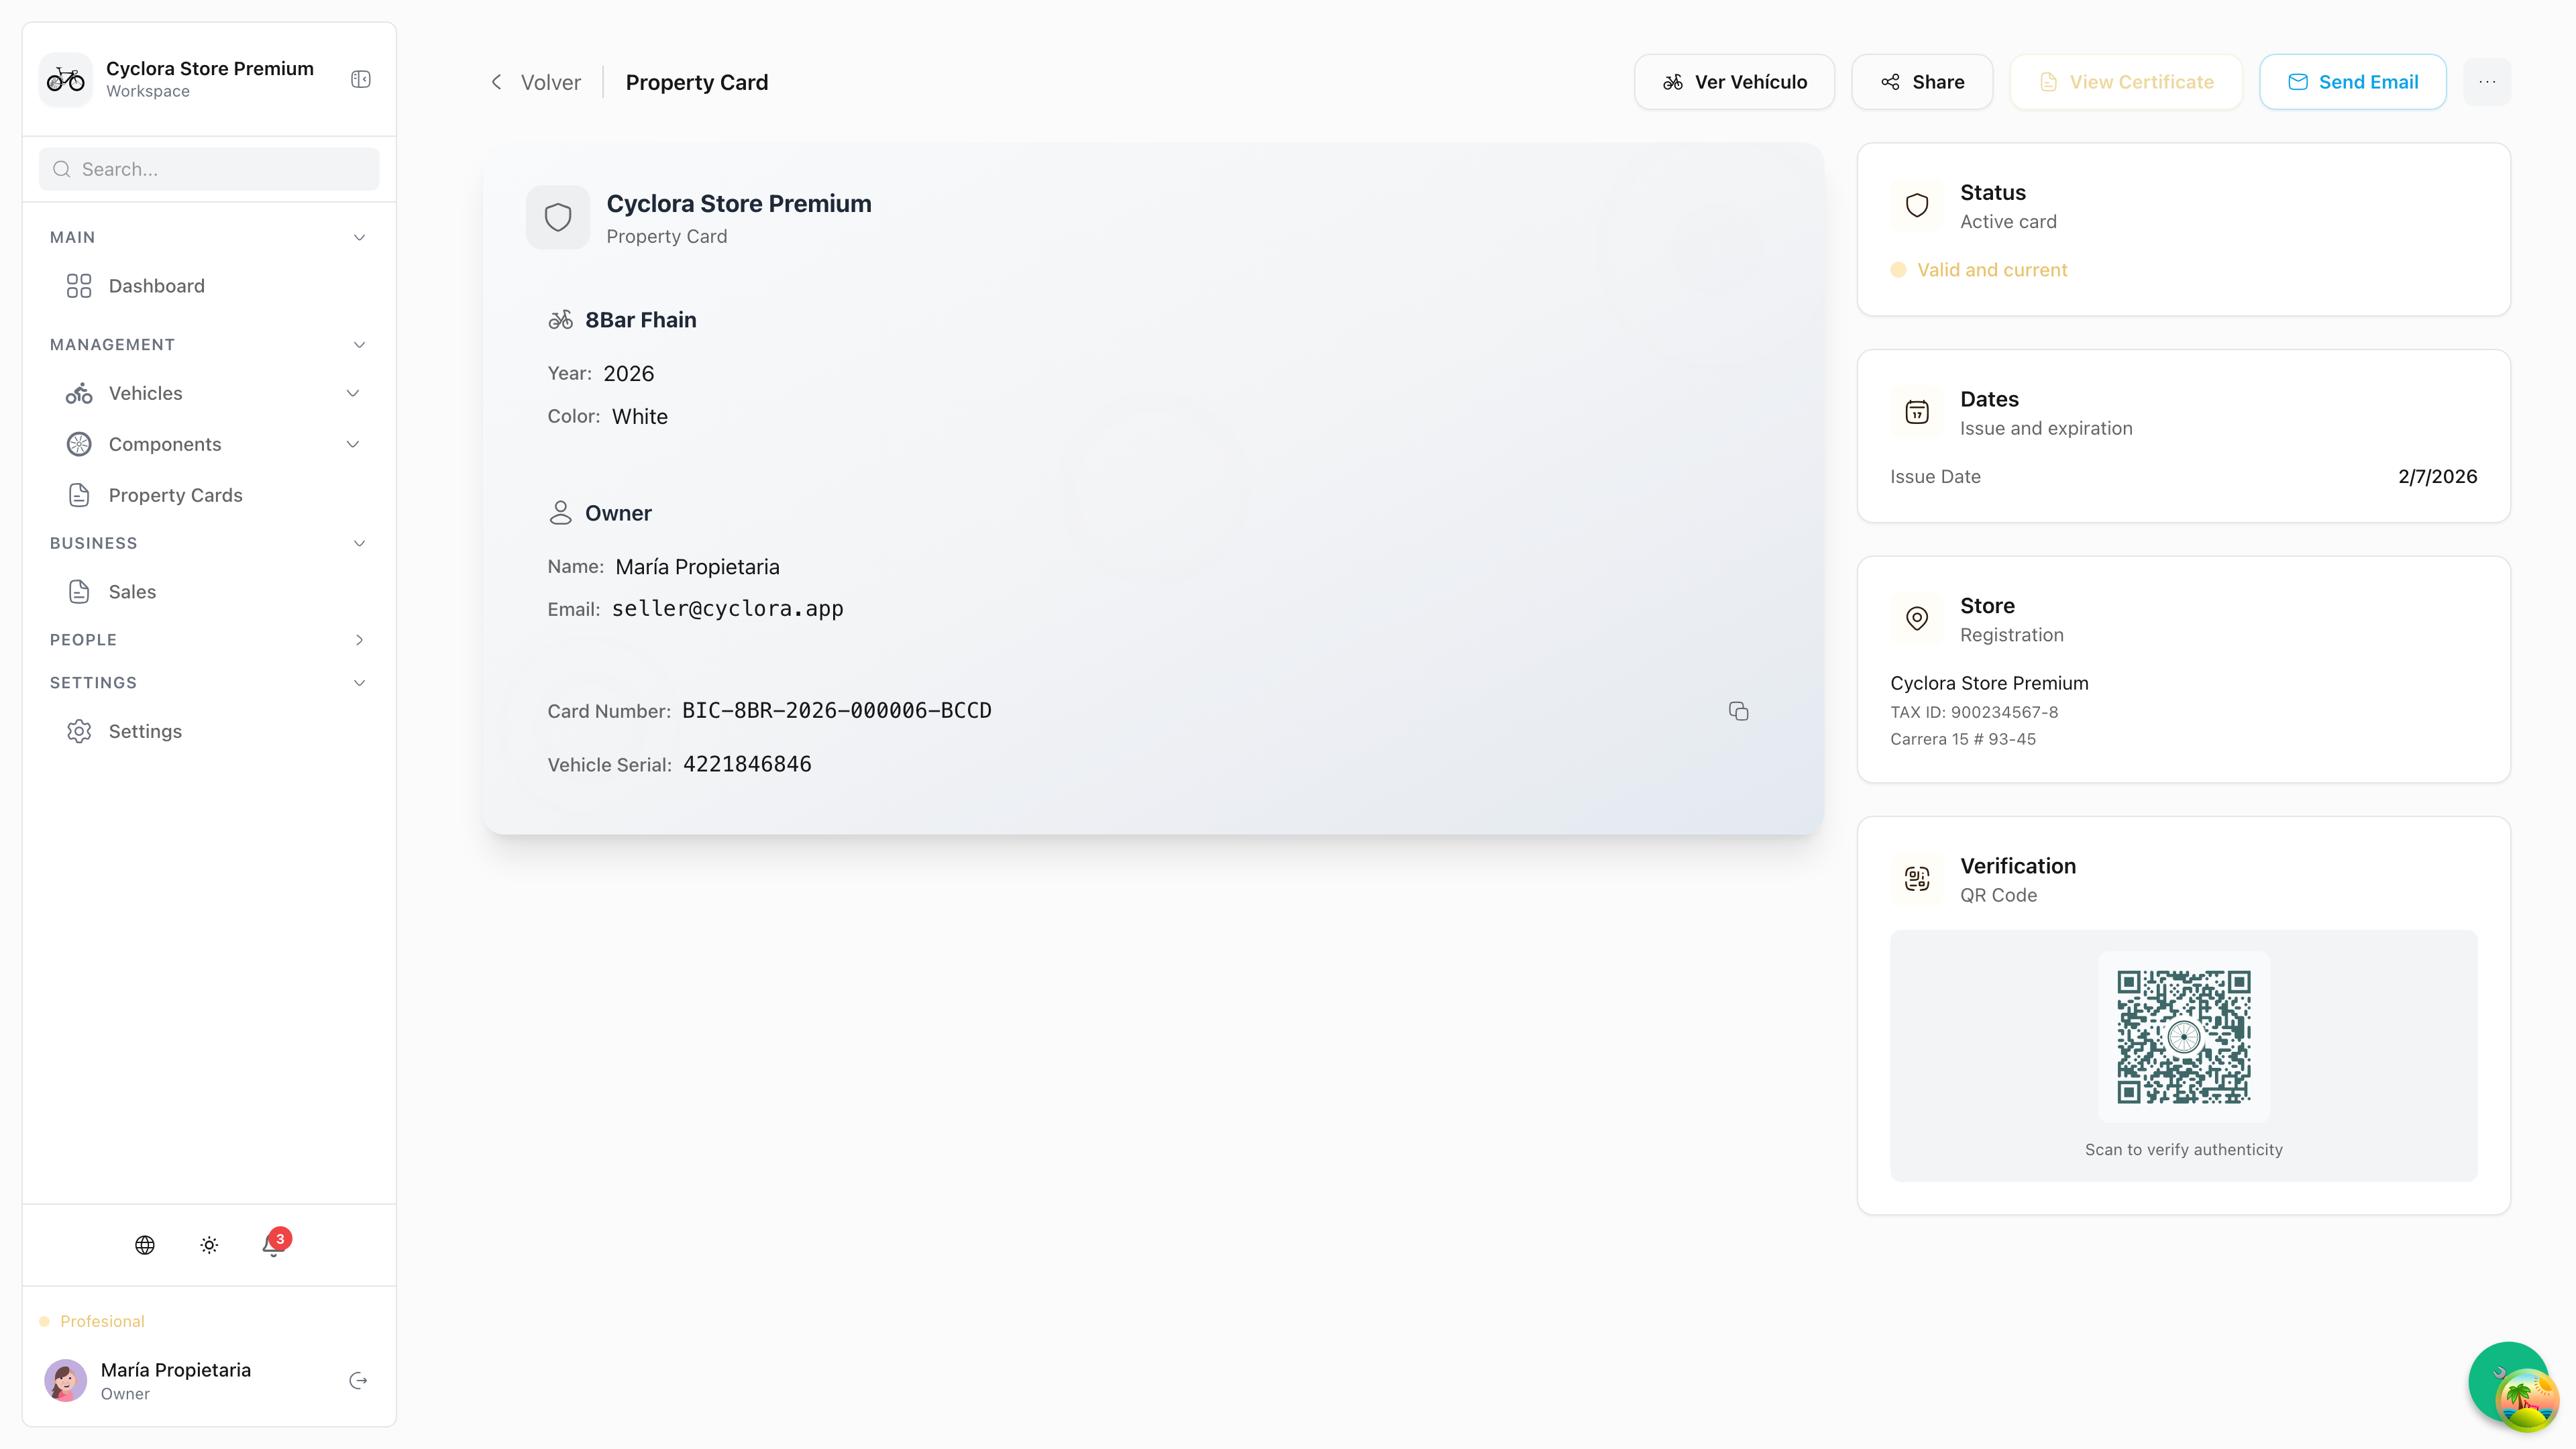The height and width of the screenshot is (1449, 2576).
Task: Toggle sidebar collapse panel icon
Action: (x=361, y=79)
